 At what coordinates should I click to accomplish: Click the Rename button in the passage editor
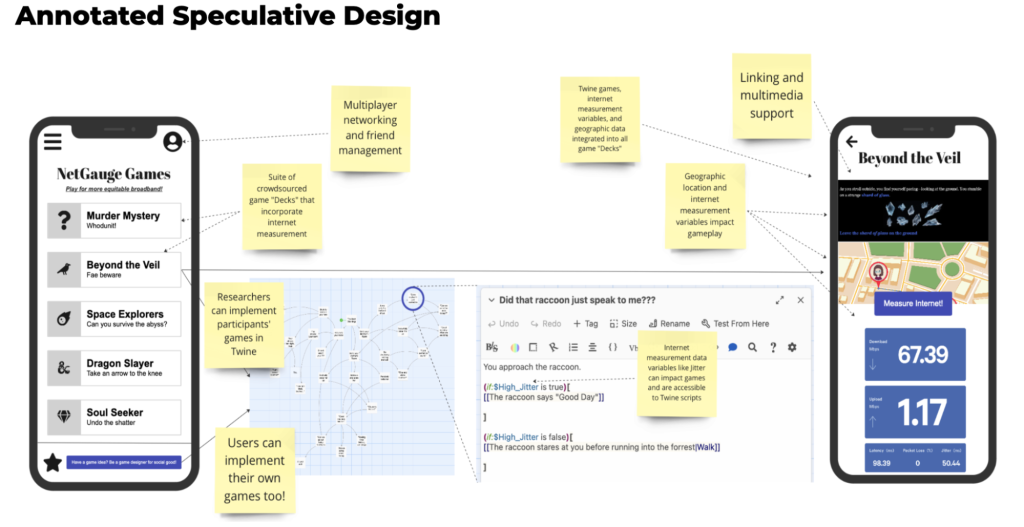668,323
